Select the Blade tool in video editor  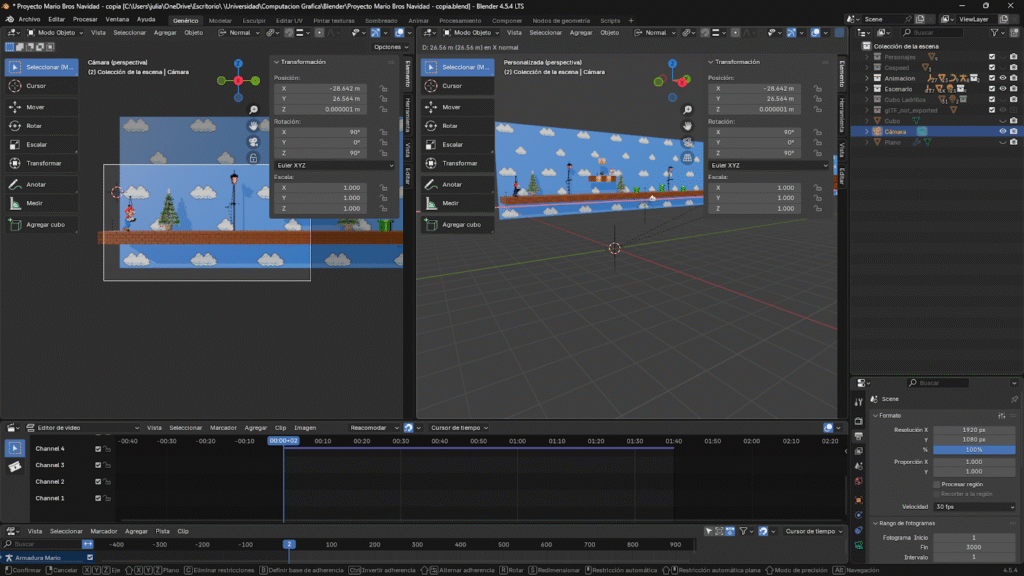point(15,467)
